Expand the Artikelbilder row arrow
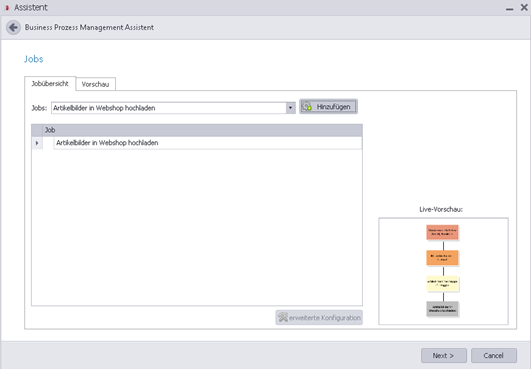Viewport: 531px width, 369px height. 37,143
